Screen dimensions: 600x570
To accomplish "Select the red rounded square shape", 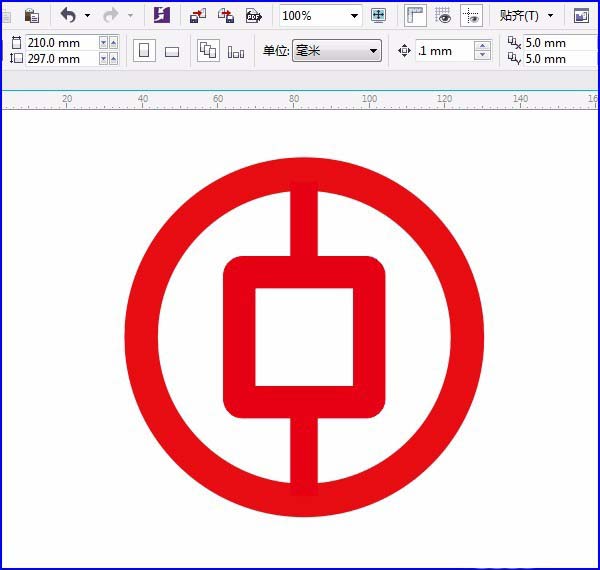I will pos(239,337).
